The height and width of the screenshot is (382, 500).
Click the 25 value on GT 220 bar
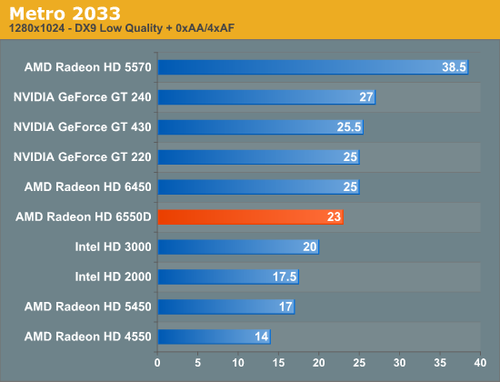pyautogui.click(x=350, y=157)
